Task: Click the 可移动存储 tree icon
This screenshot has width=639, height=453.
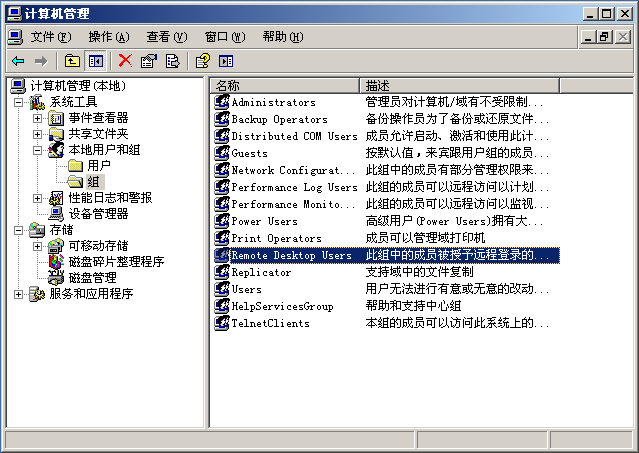Action: 56,246
